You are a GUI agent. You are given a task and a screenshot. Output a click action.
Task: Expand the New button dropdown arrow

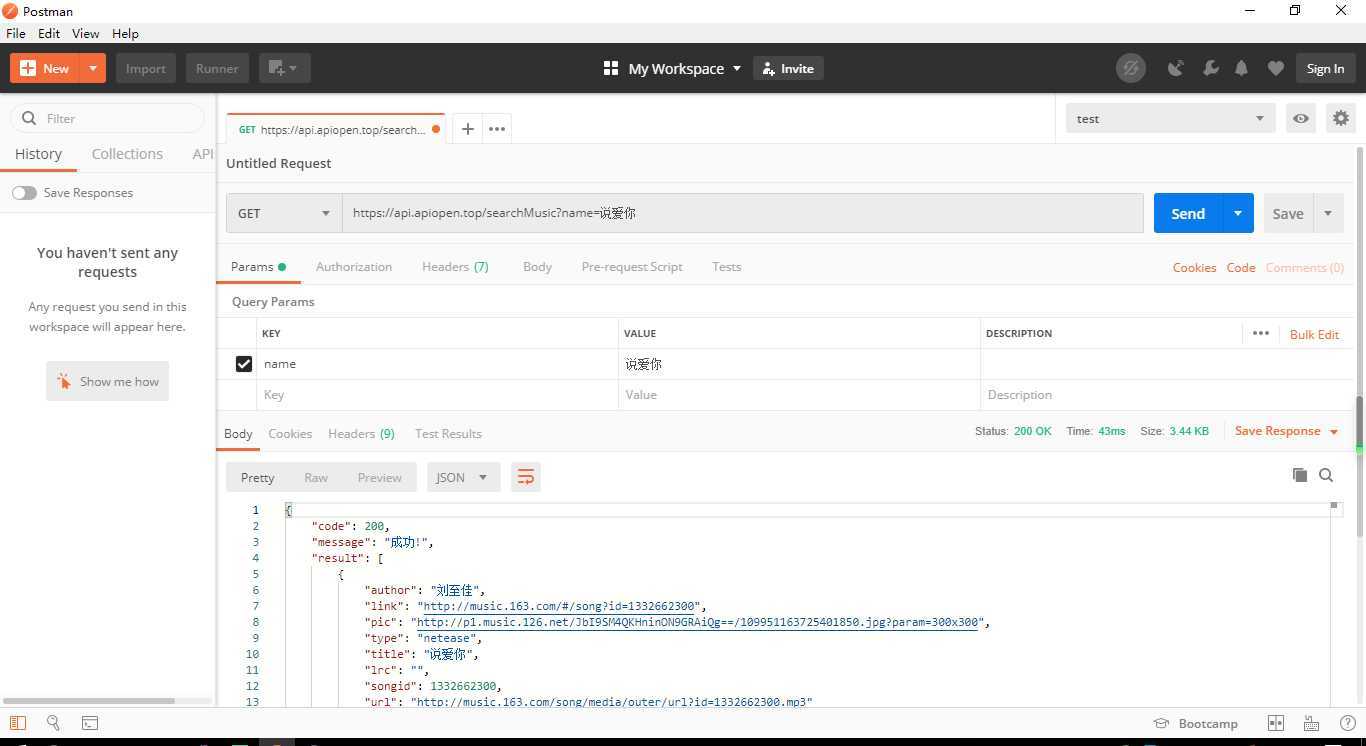(92, 68)
